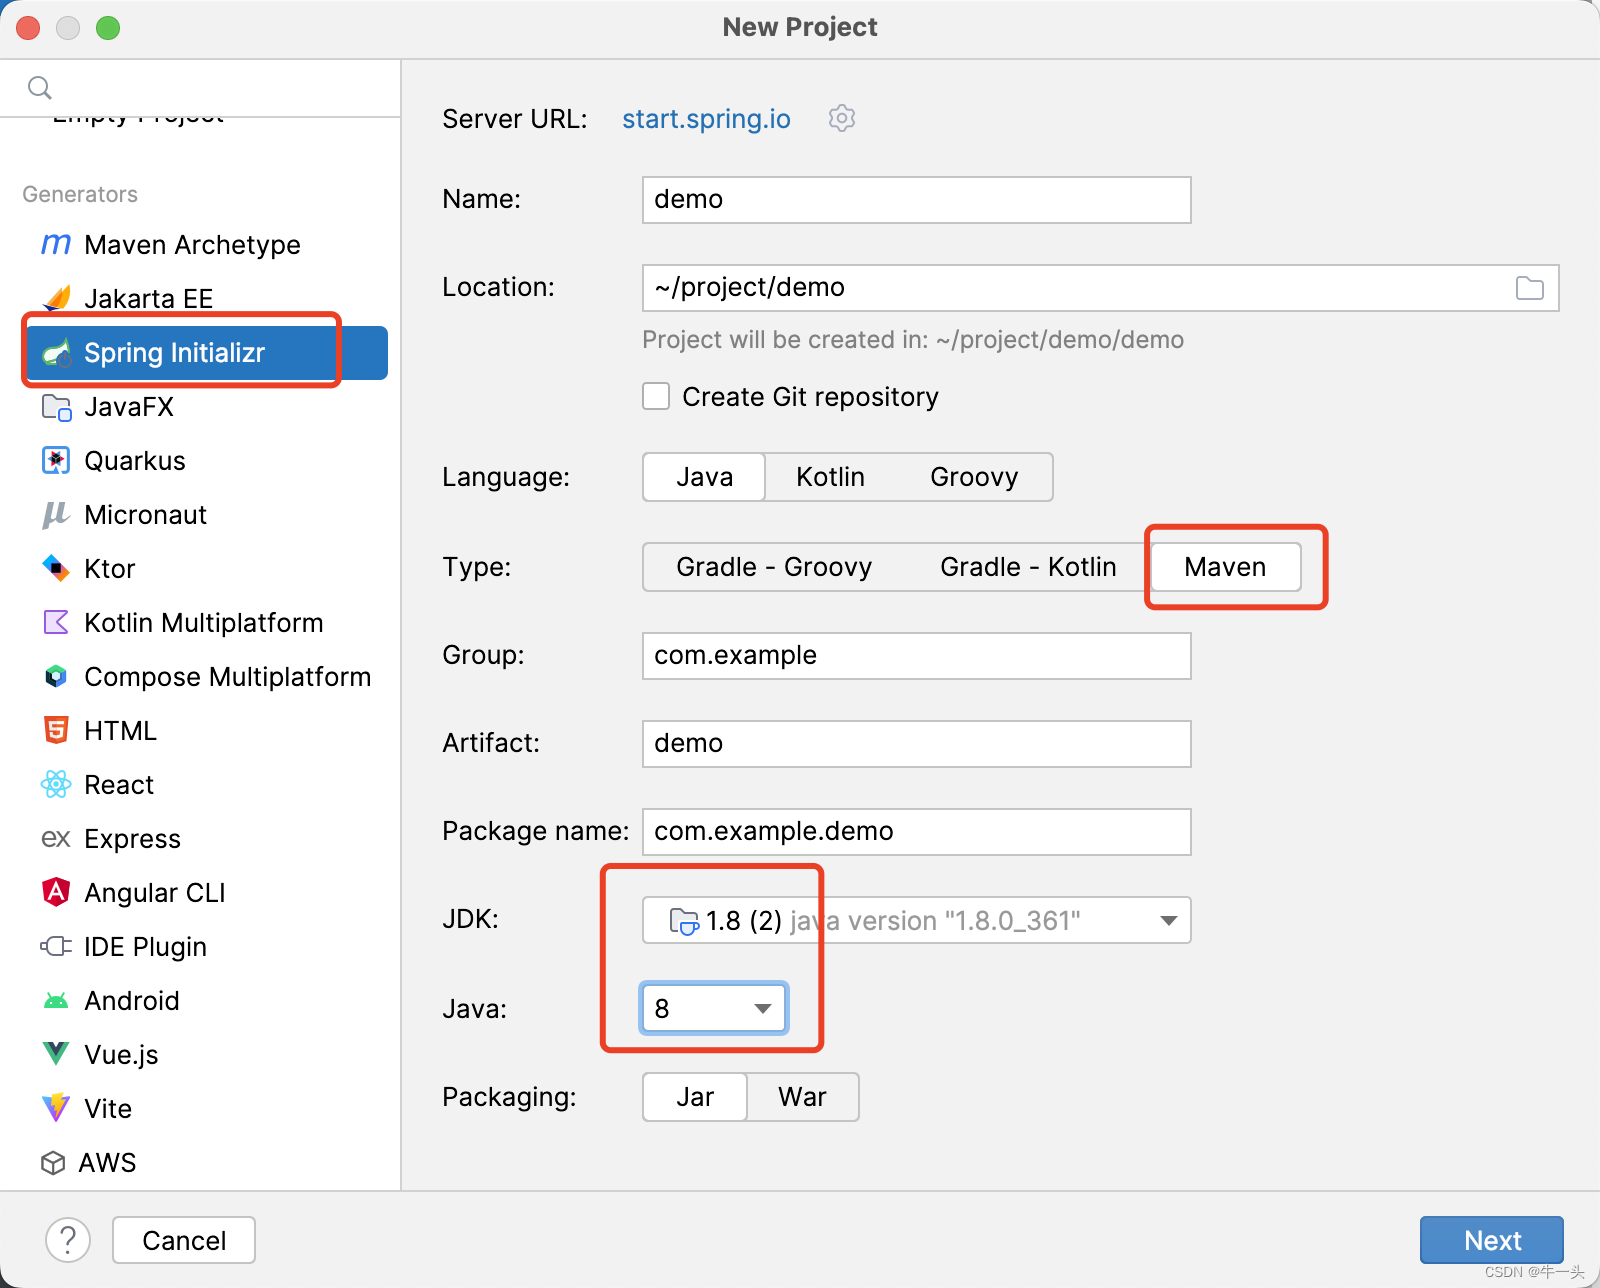The image size is (1600, 1288).
Task: Click the Package name field
Action: [x=916, y=831]
